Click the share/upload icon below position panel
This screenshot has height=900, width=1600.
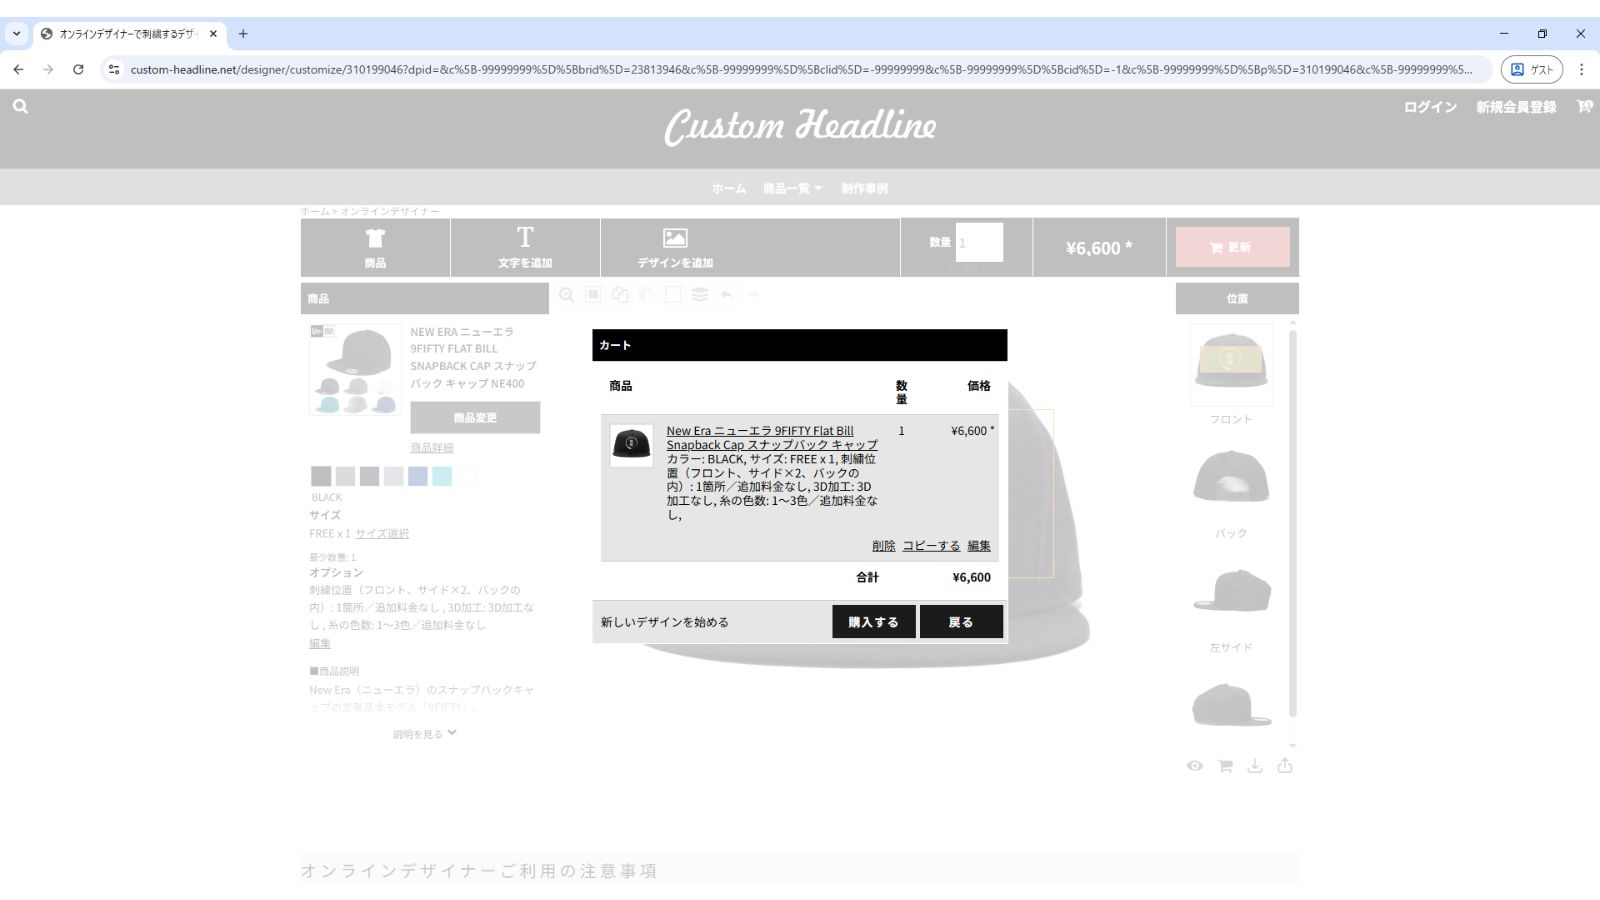click(x=1285, y=766)
